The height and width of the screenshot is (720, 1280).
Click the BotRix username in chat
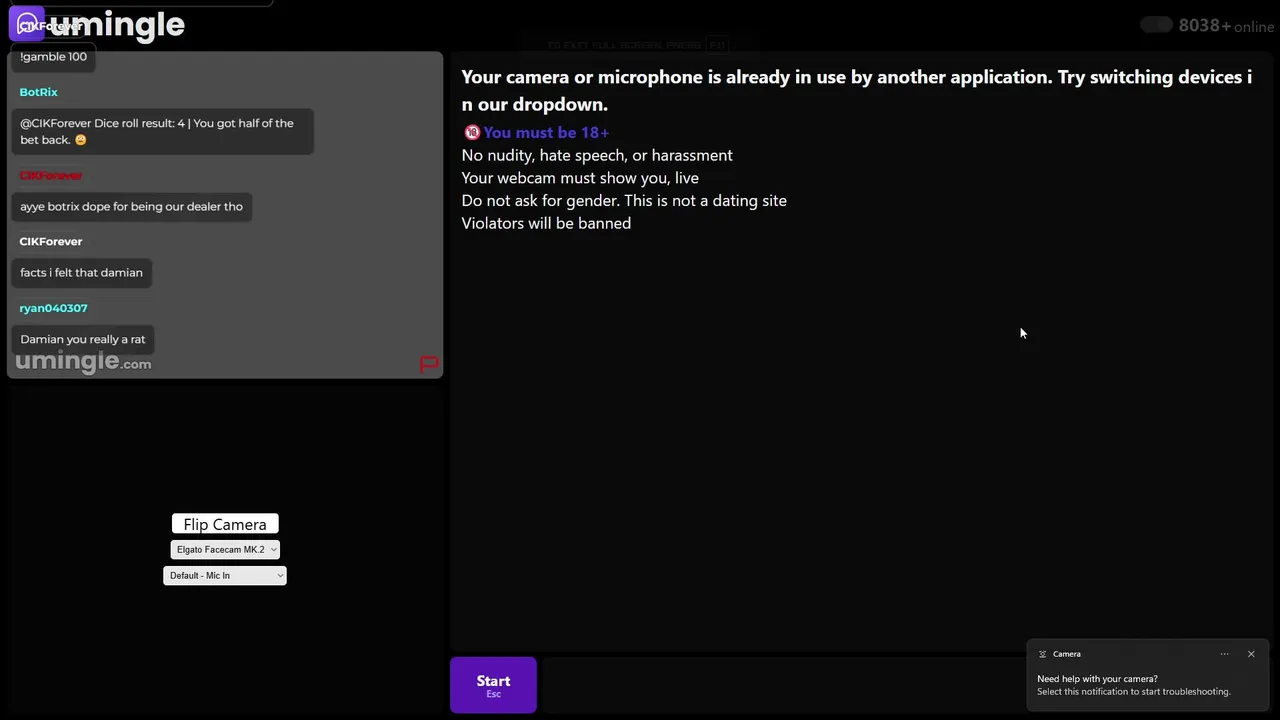[39, 92]
